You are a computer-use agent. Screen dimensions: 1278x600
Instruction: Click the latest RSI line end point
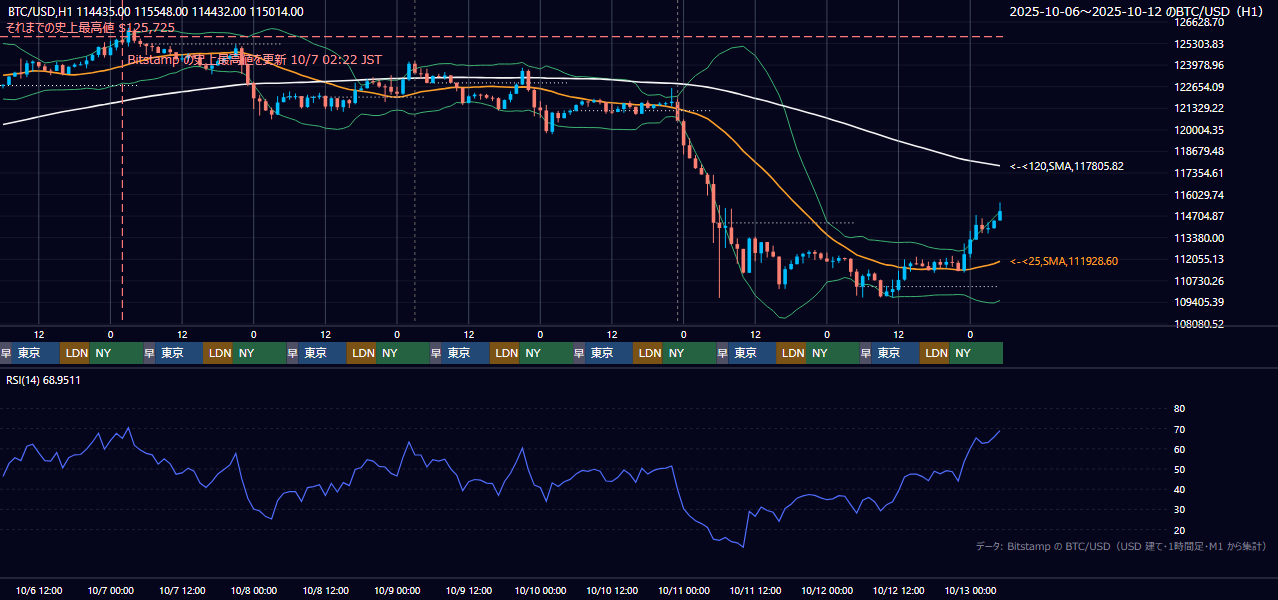tap(999, 431)
